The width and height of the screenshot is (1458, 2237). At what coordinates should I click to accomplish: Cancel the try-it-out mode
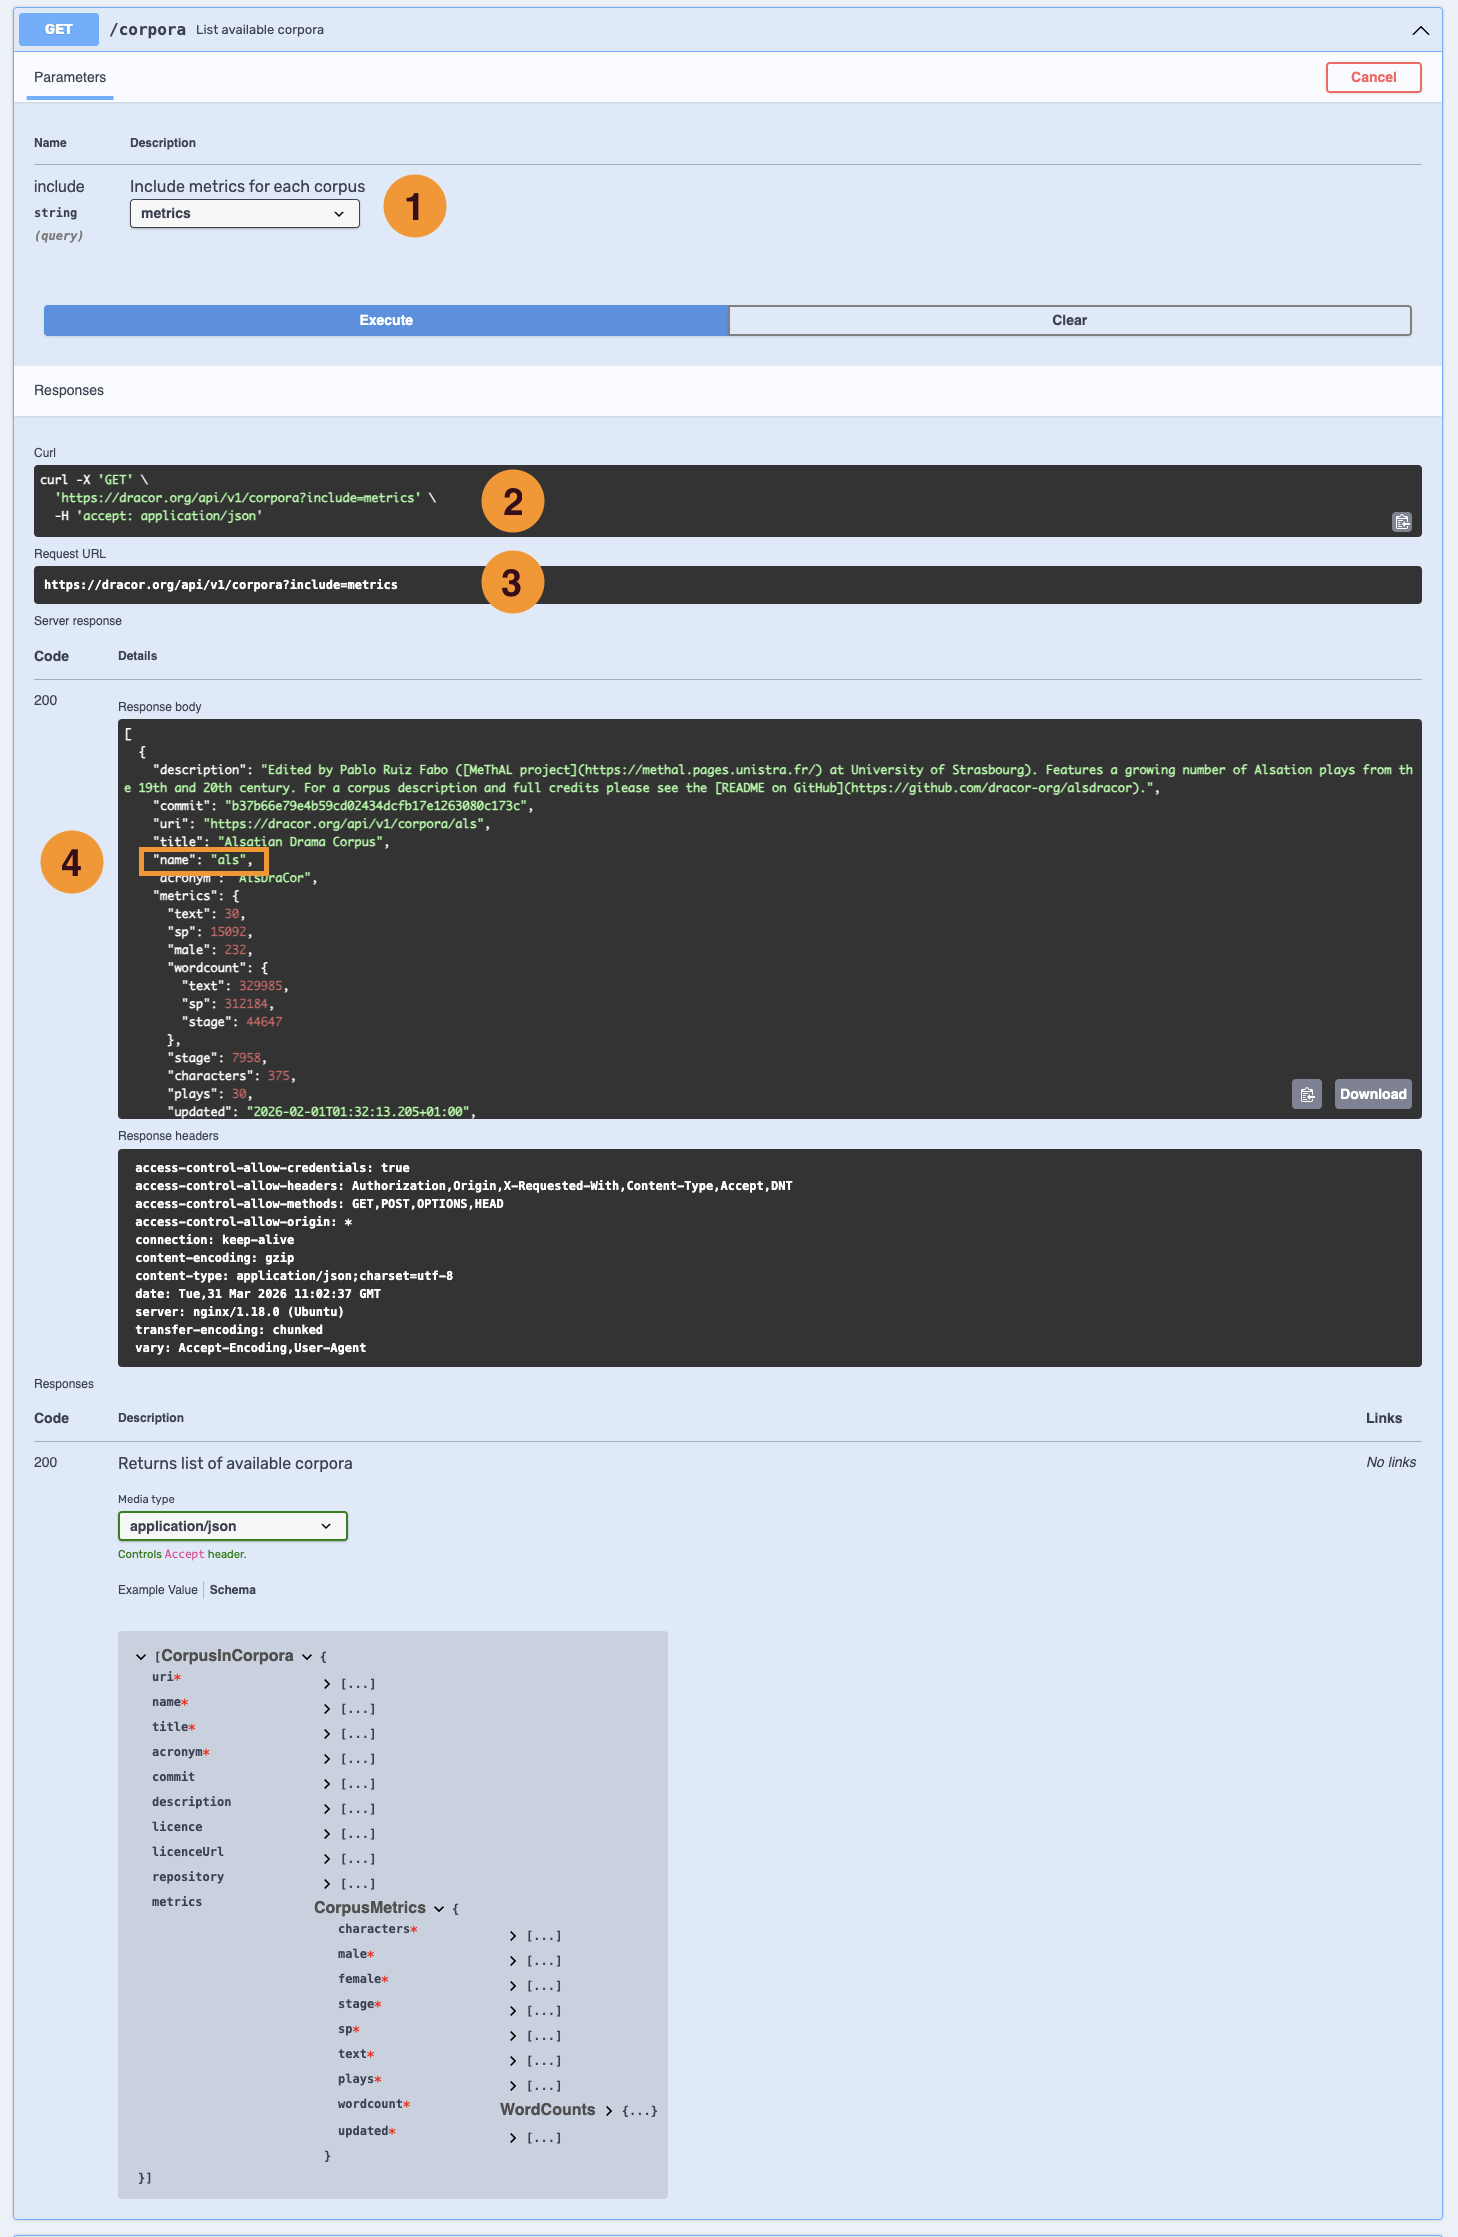[x=1373, y=77]
